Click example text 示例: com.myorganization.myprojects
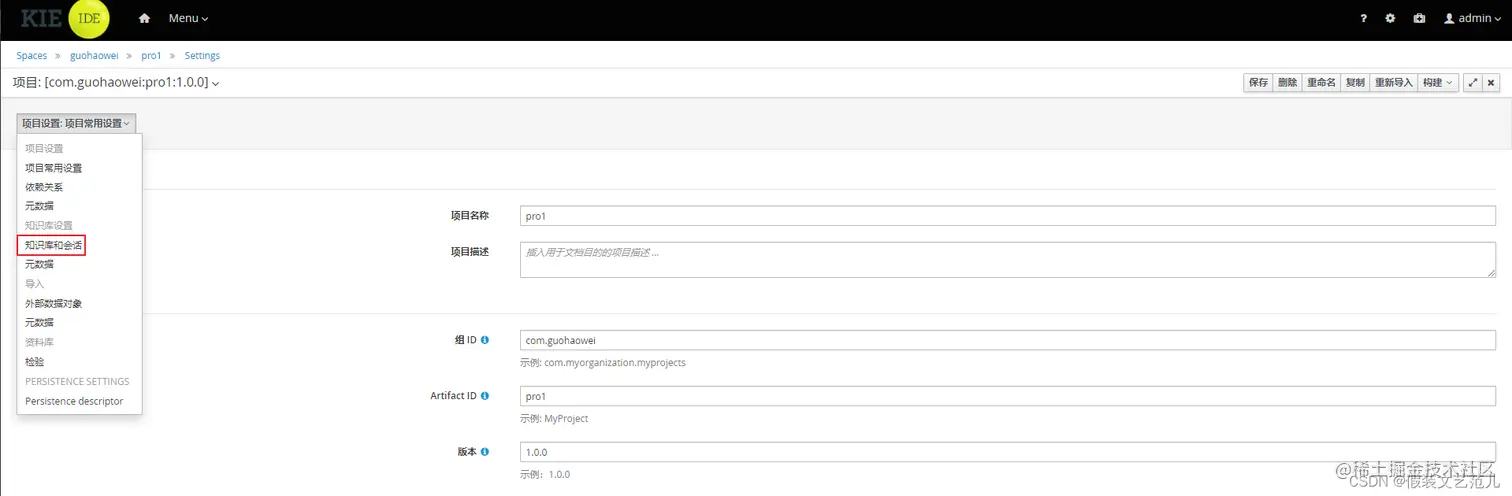The width and height of the screenshot is (1512, 496). click(x=603, y=363)
